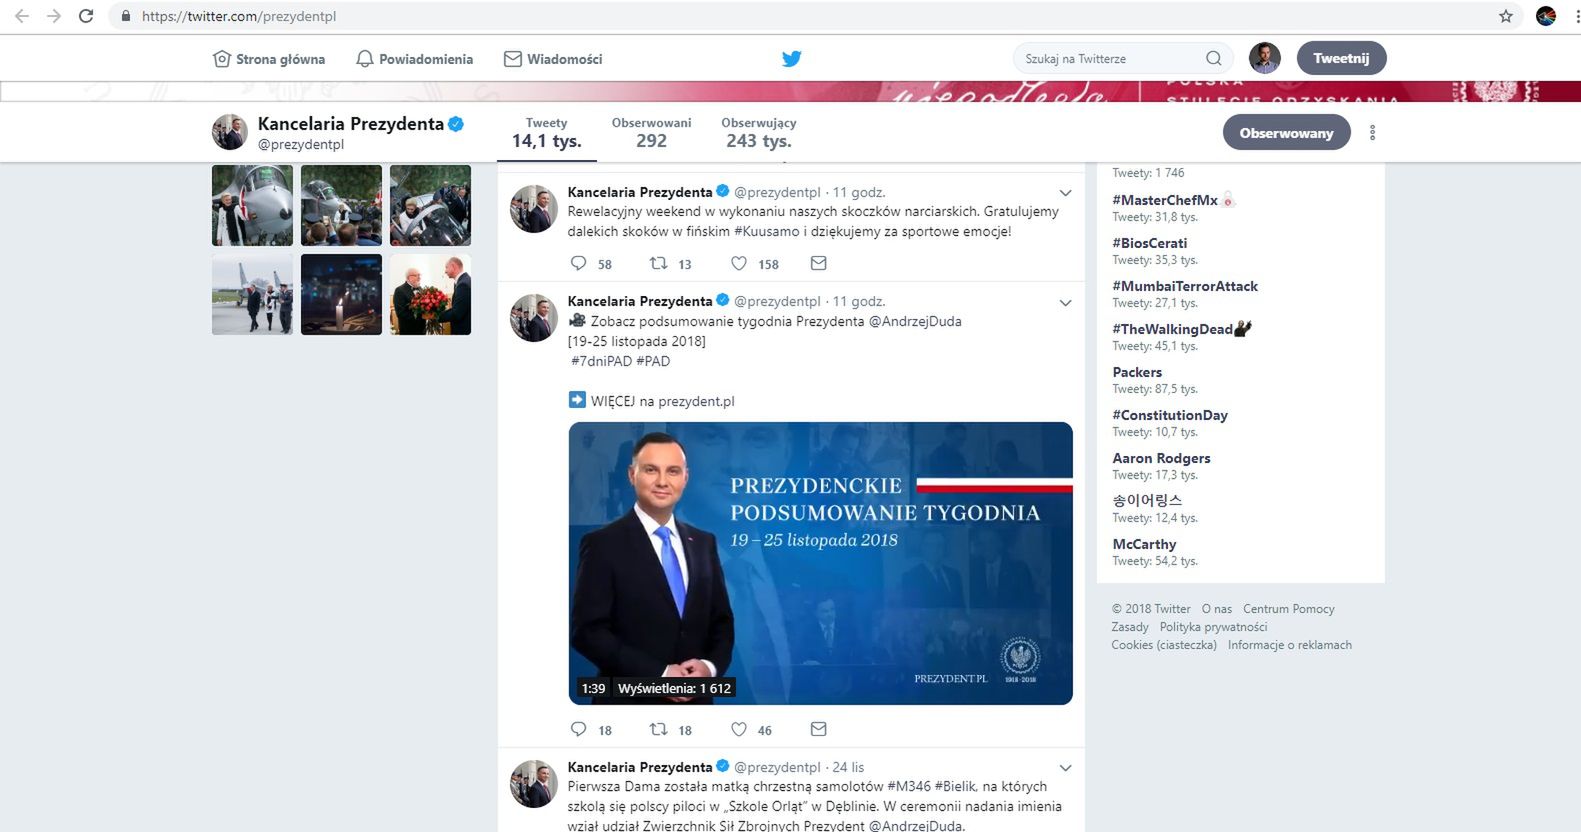Open the logged-in user avatar menu
This screenshot has width=1581, height=832.
[x=1265, y=58]
